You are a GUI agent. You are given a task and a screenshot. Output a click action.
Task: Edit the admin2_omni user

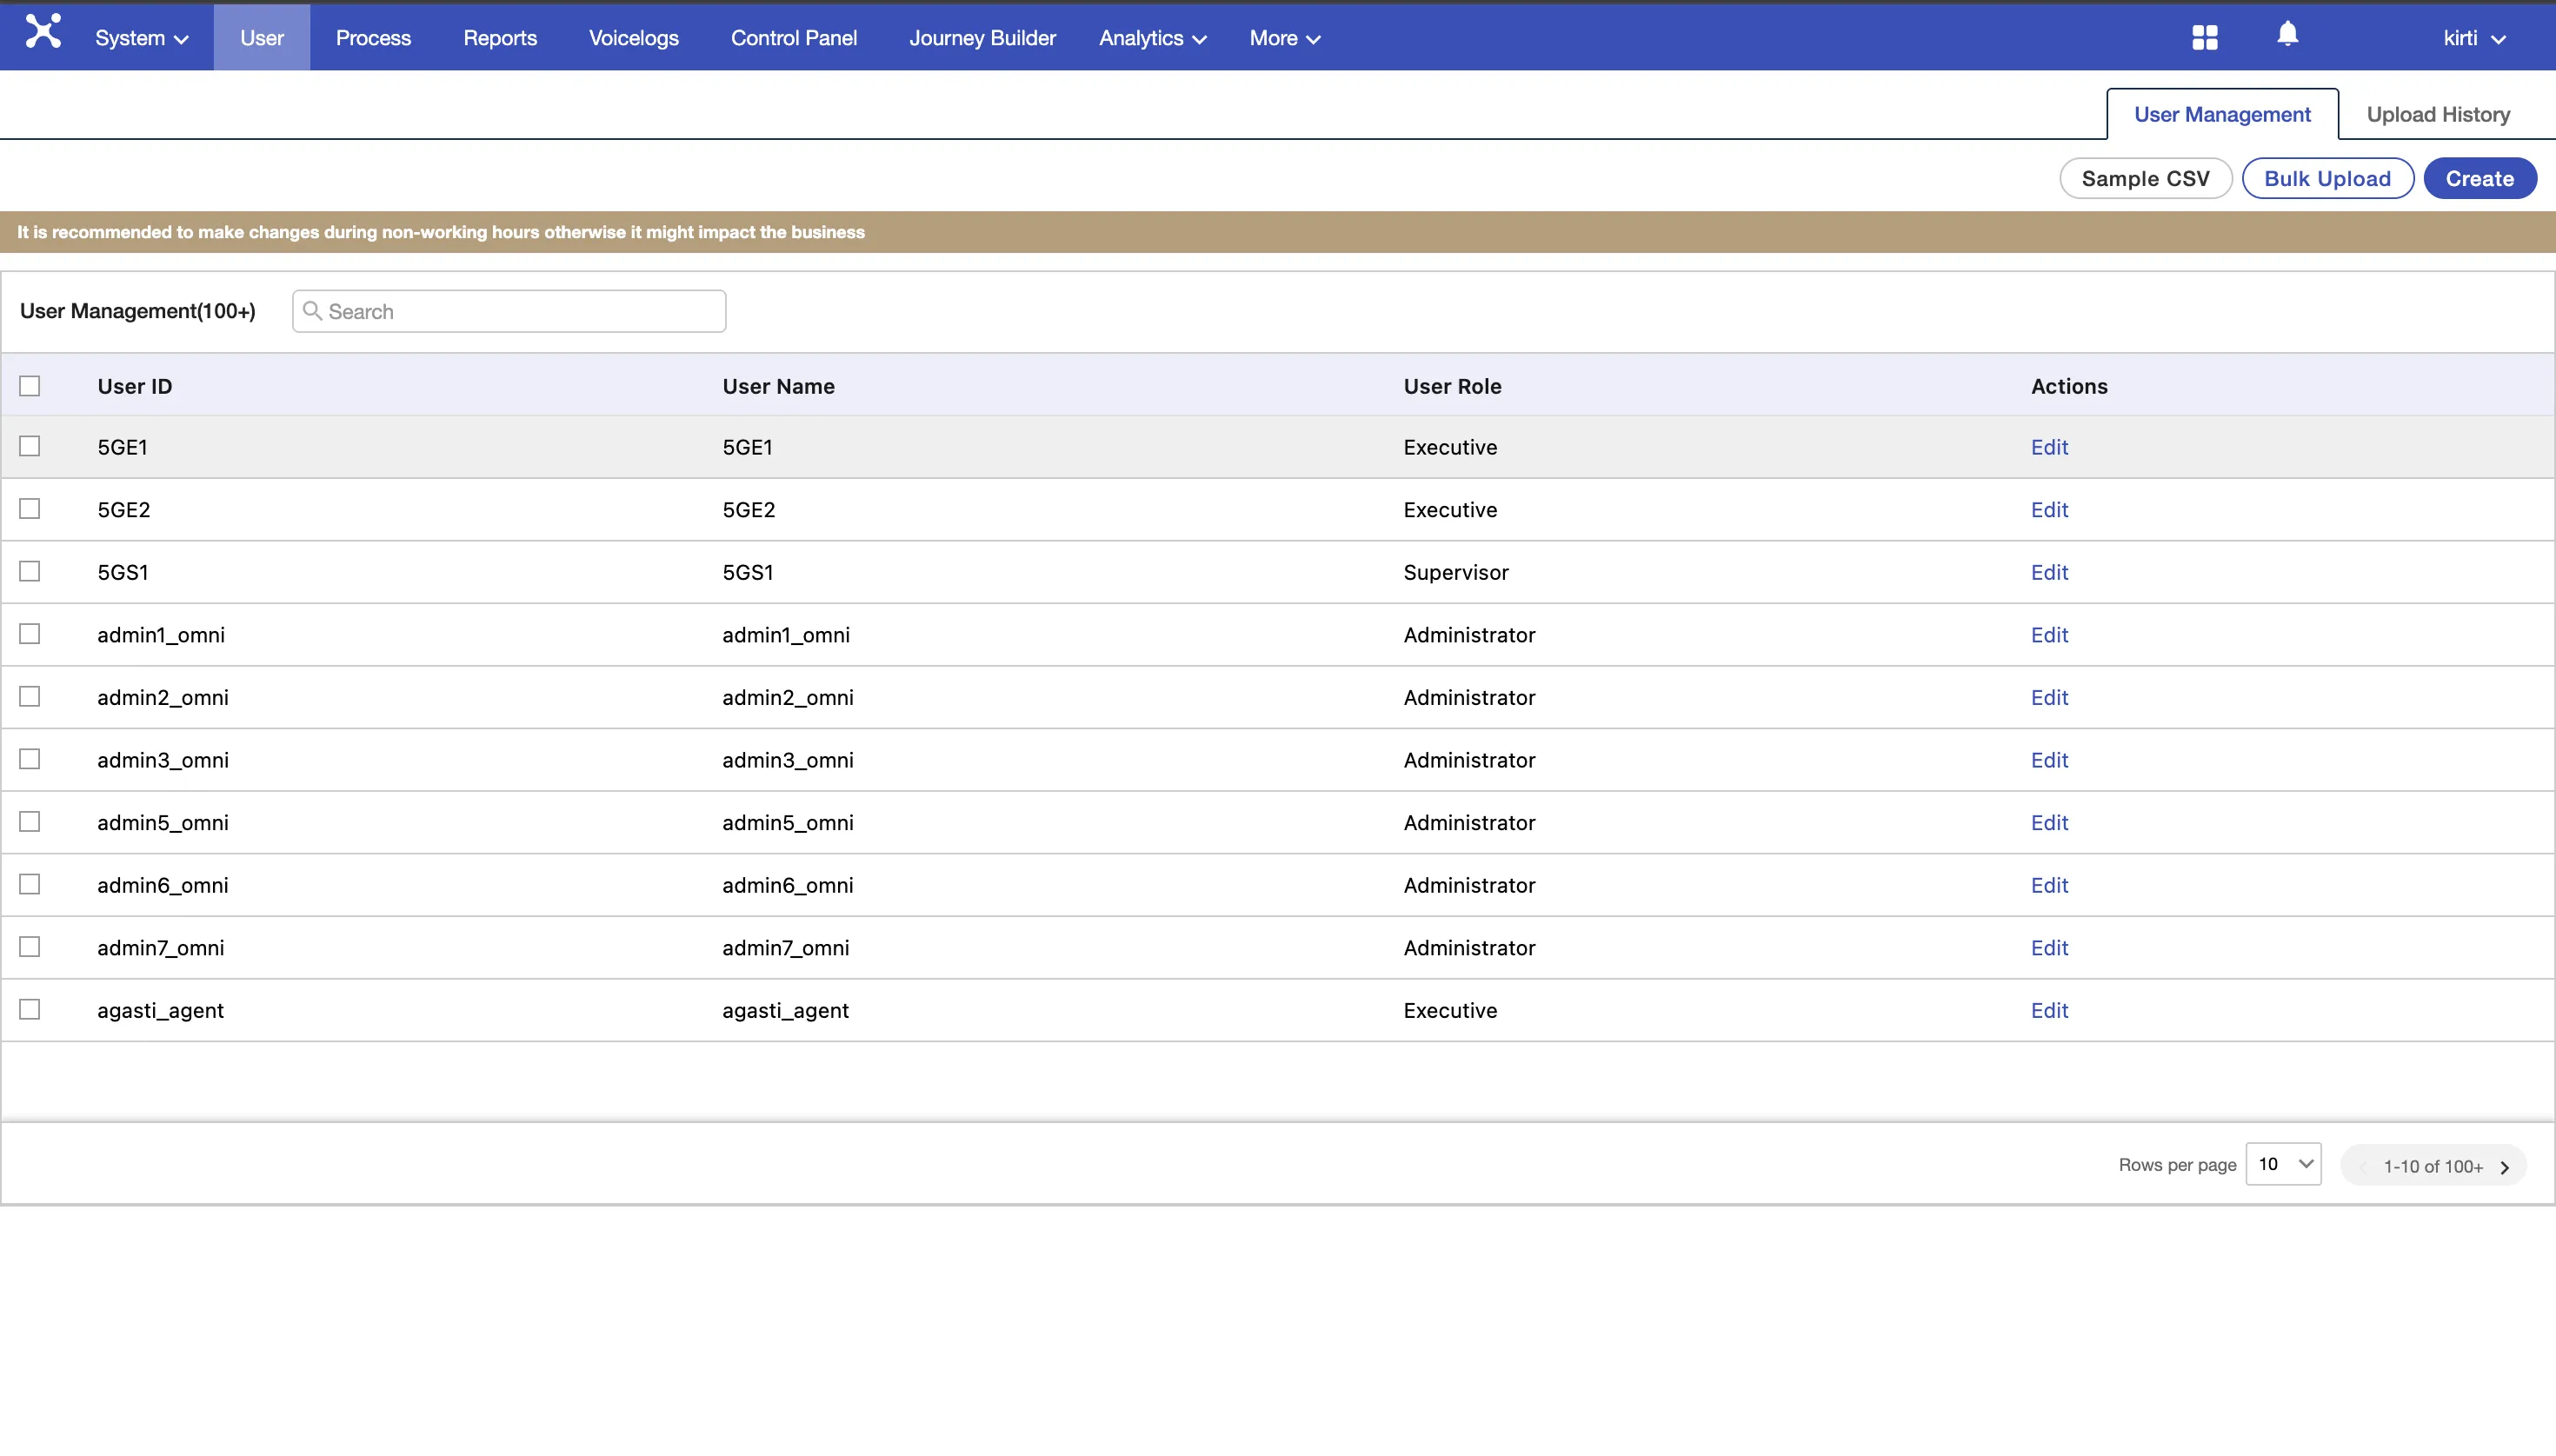[2049, 697]
